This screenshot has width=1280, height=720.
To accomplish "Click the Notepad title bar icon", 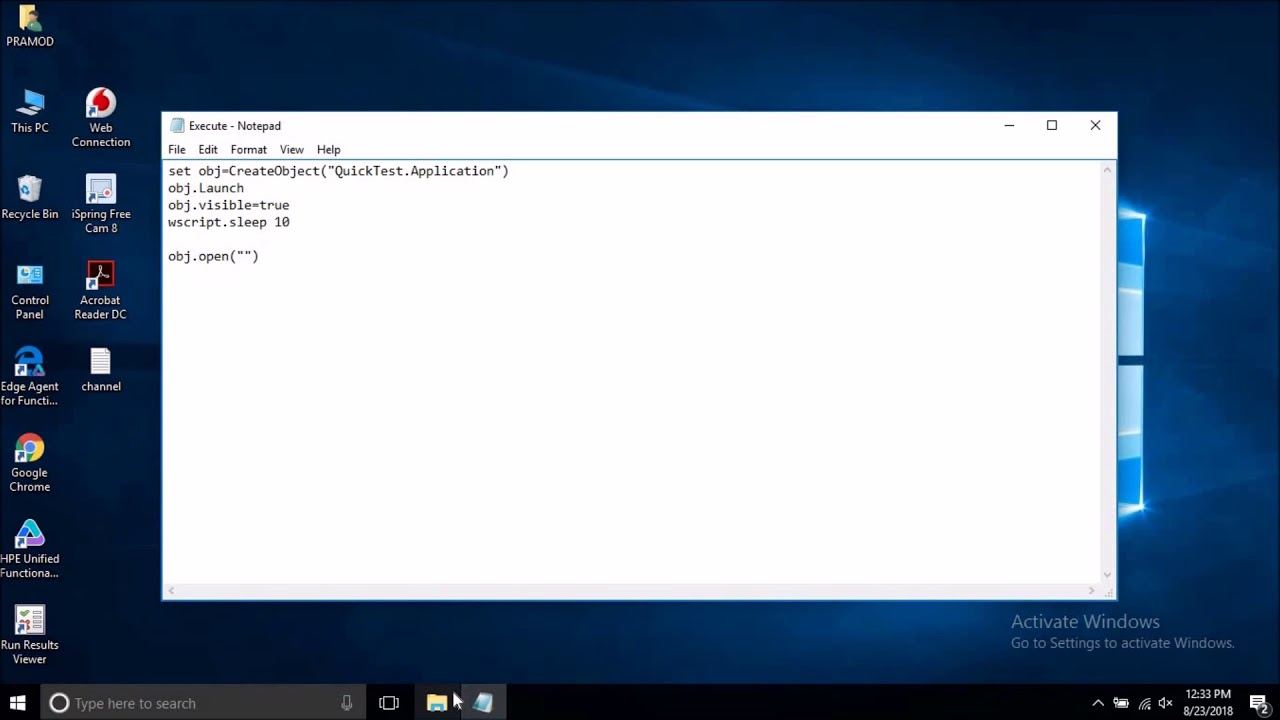I will coord(177,126).
